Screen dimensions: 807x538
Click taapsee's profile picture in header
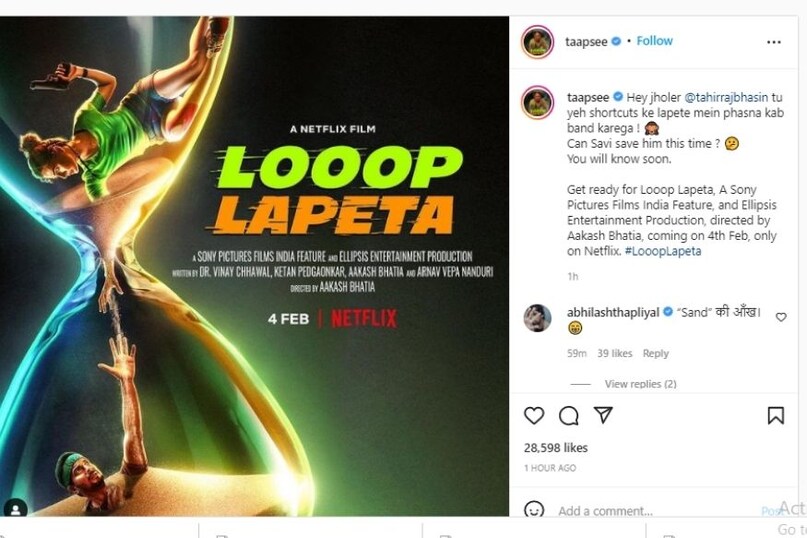tap(537, 42)
